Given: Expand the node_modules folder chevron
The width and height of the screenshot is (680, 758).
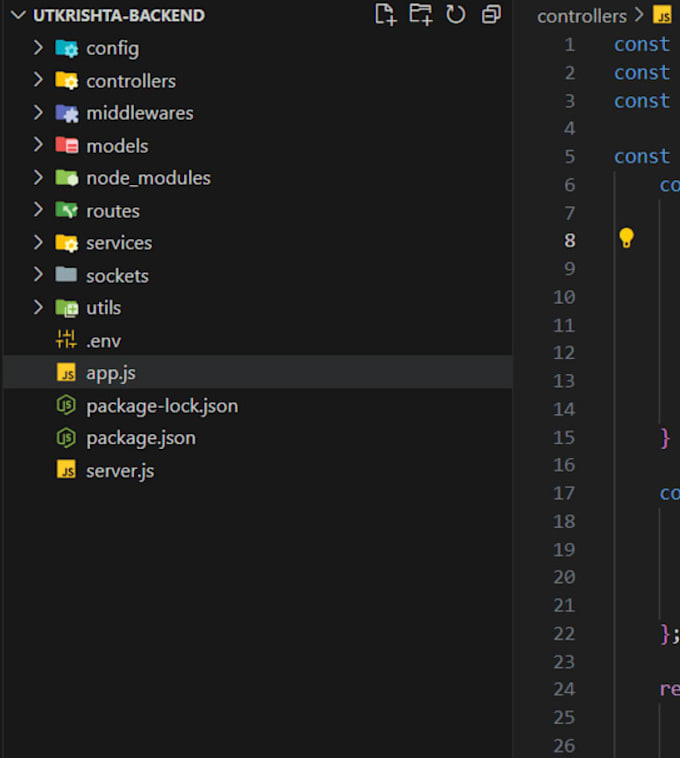Looking at the screenshot, I should click(x=38, y=177).
